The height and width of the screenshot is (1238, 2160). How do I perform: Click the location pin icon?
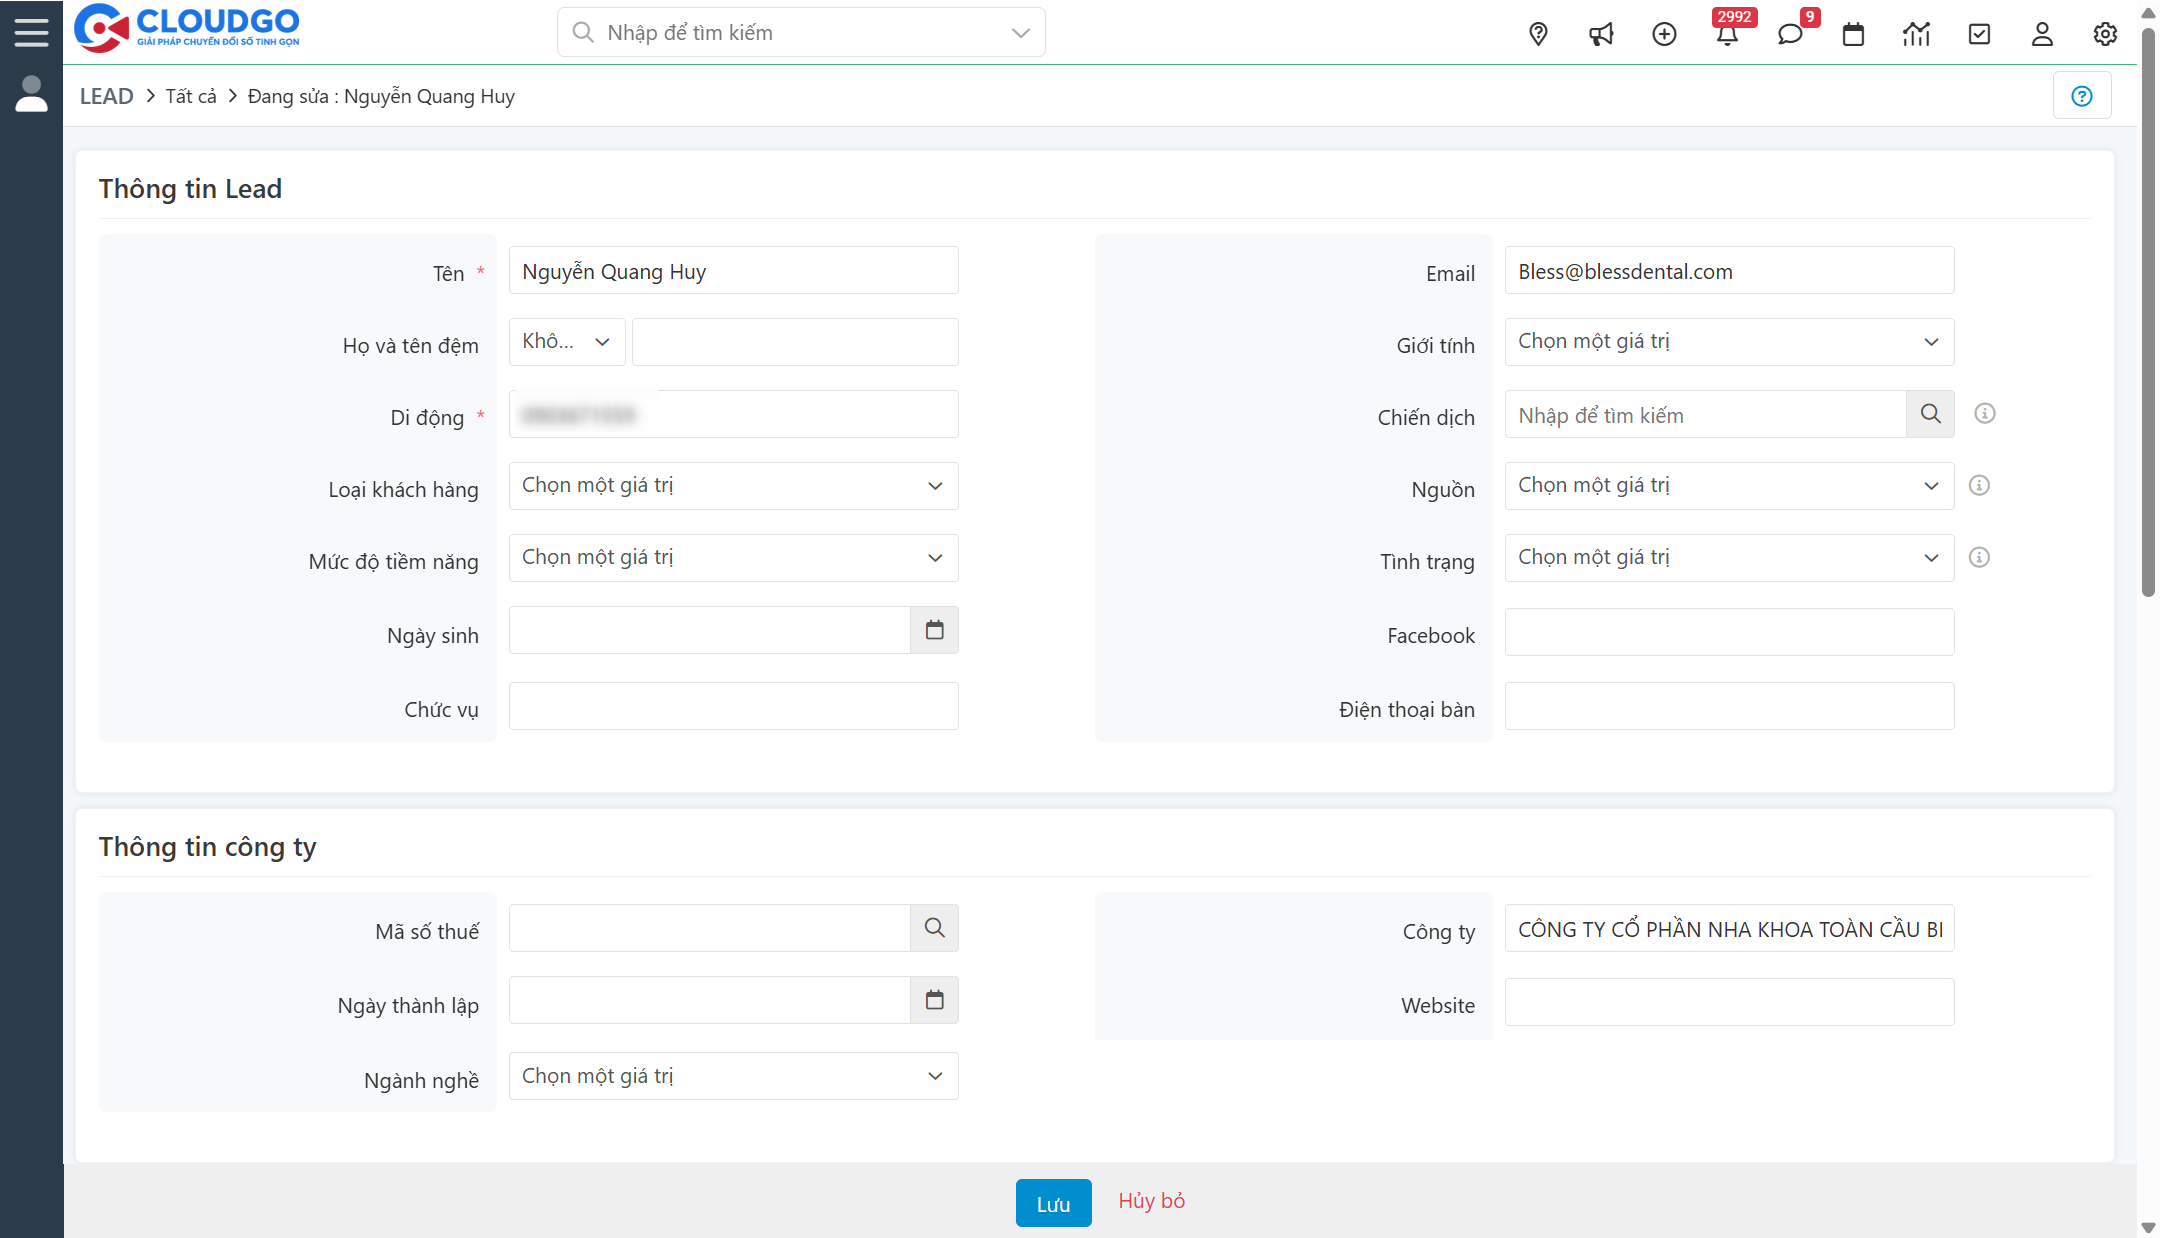(1538, 34)
